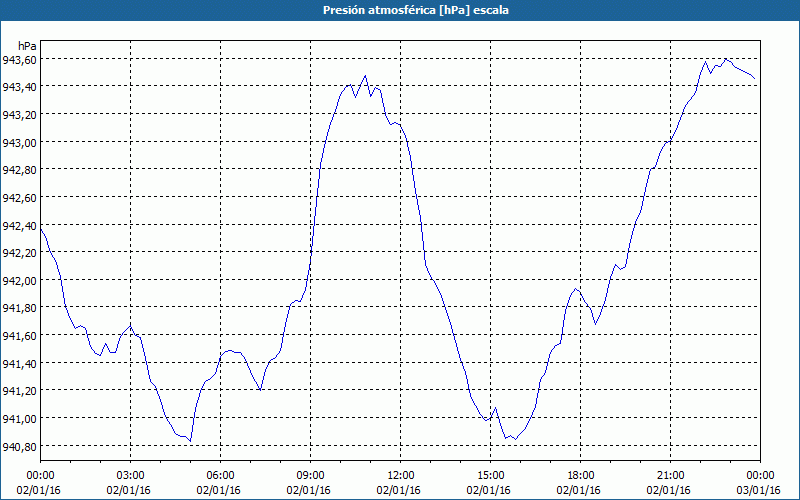Viewport: 800px width, 500px height.
Task: Click the 942,00 y-axis label
Action: [x=19, y=281]
